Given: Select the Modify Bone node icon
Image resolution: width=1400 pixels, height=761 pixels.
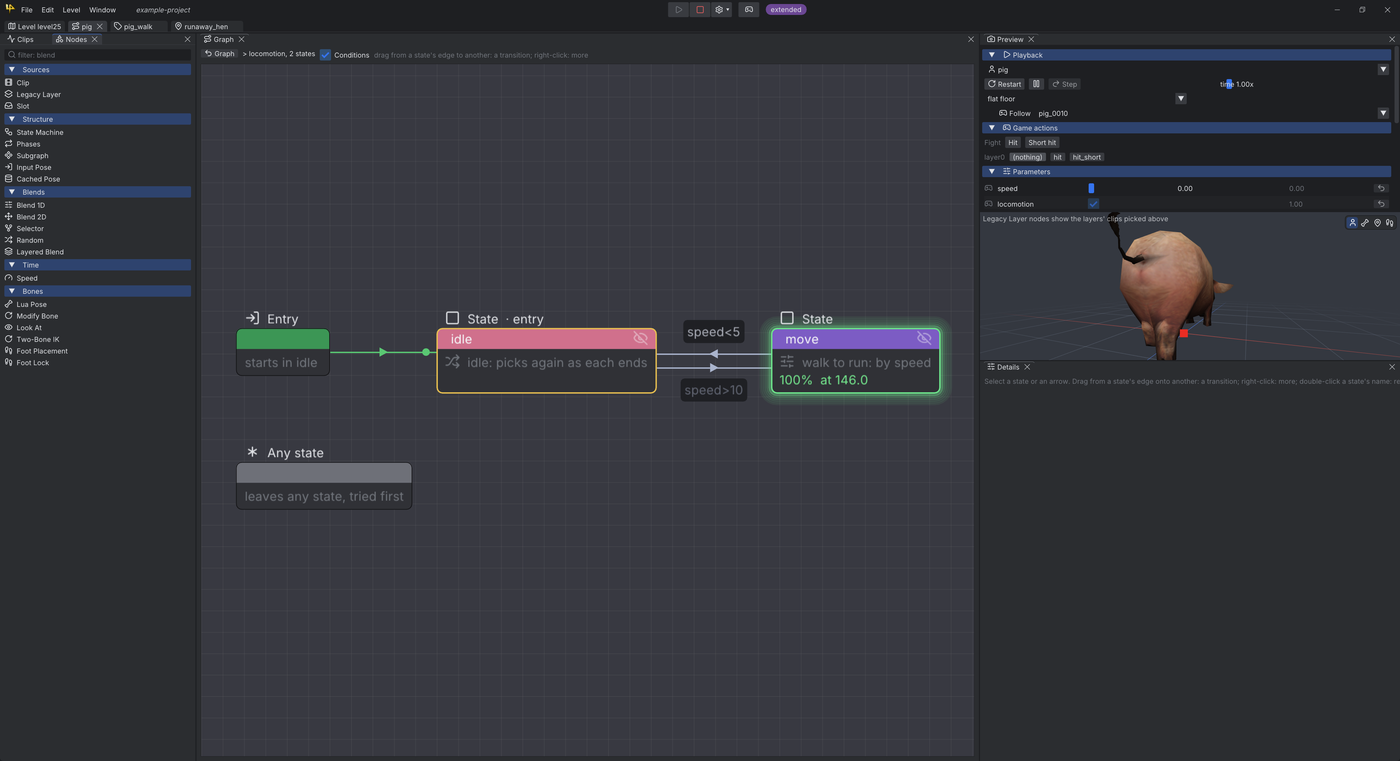Looking at the screenshot, I should 9,316.
